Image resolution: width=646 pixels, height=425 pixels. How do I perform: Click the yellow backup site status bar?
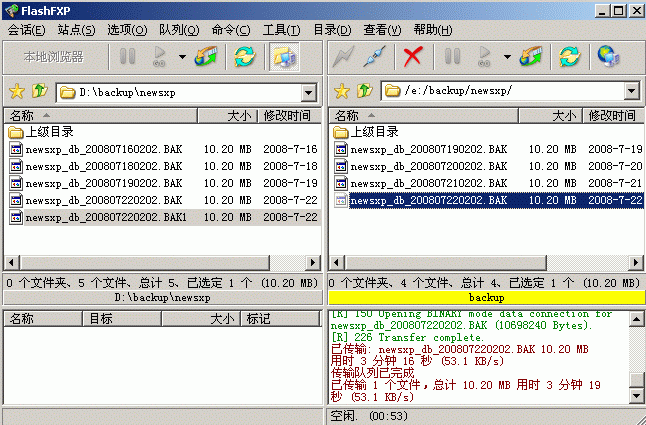click(x=487, y=297)
